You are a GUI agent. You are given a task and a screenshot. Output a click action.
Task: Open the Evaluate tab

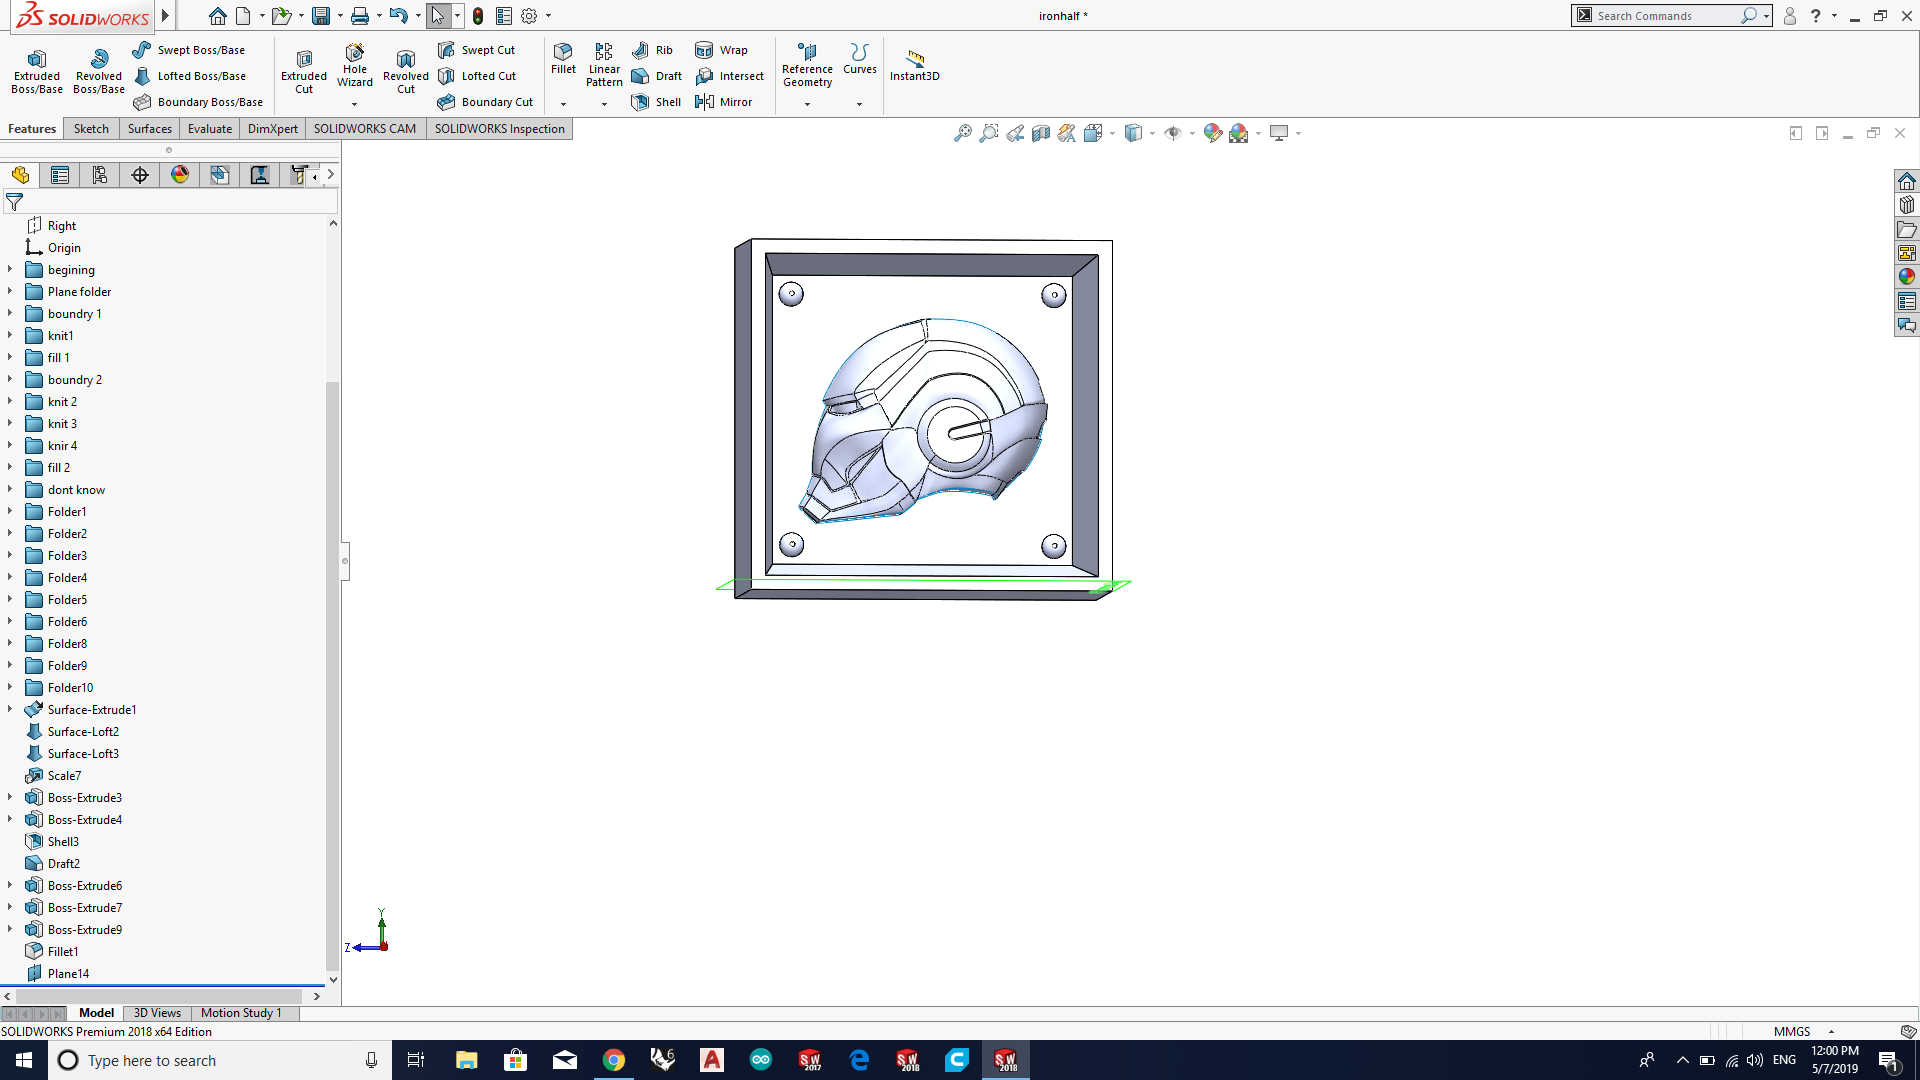point(210,129)
